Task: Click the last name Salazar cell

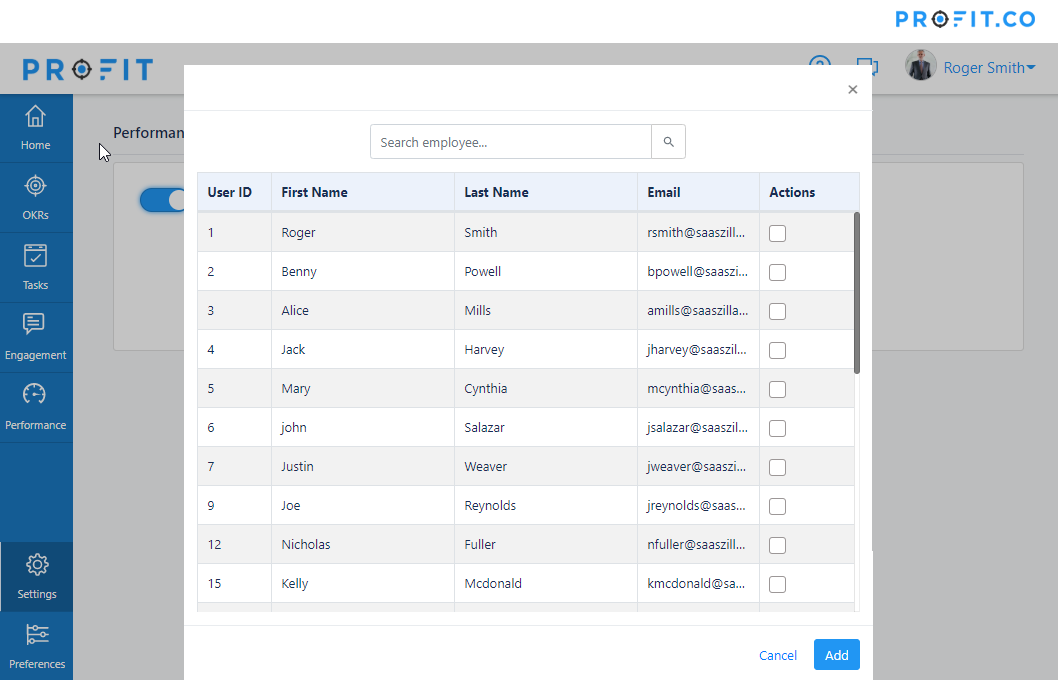Action: point(546,428)
